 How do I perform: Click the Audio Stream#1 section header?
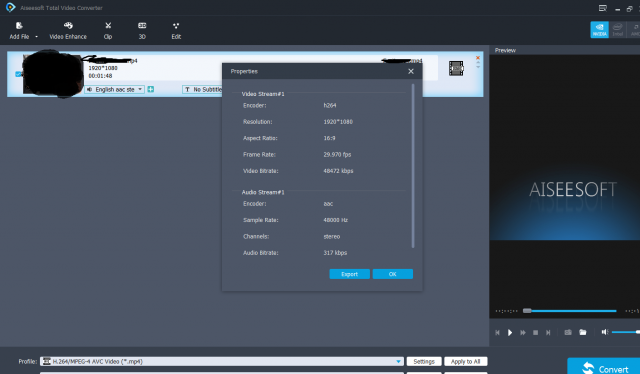coord(263,192)
